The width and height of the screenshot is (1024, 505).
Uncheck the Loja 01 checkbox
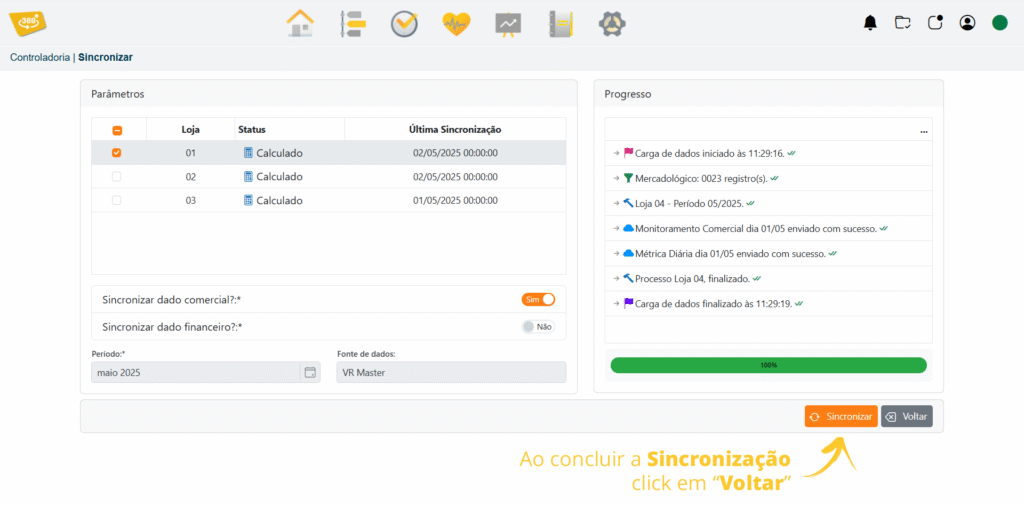tap(116, 153)
